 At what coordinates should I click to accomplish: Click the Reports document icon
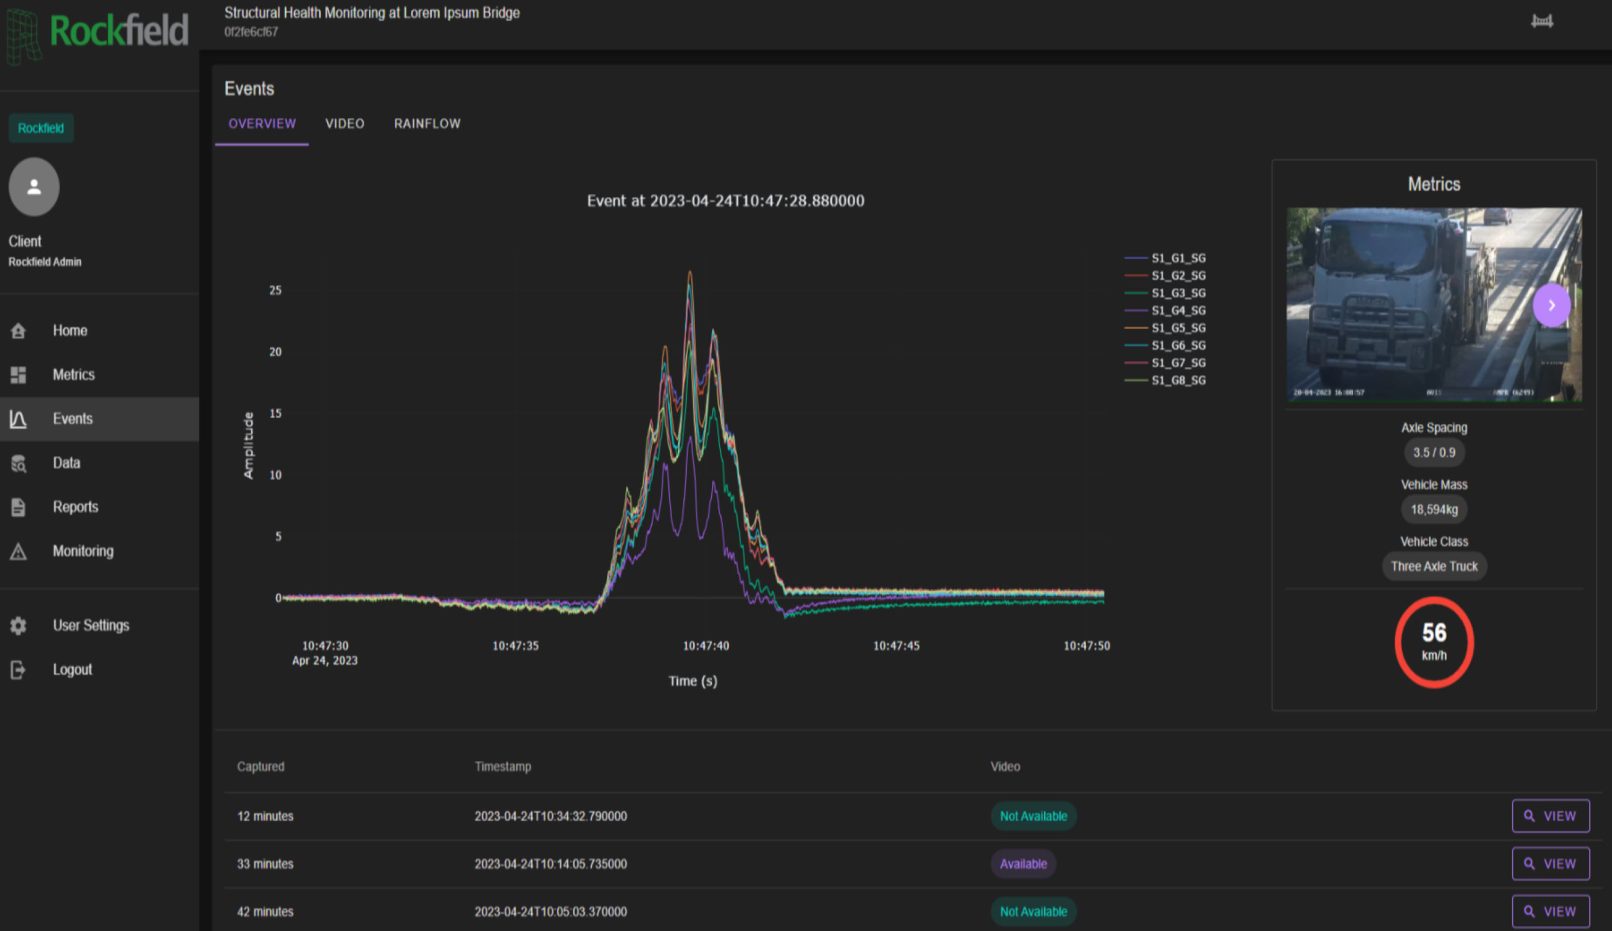[18, 507]
